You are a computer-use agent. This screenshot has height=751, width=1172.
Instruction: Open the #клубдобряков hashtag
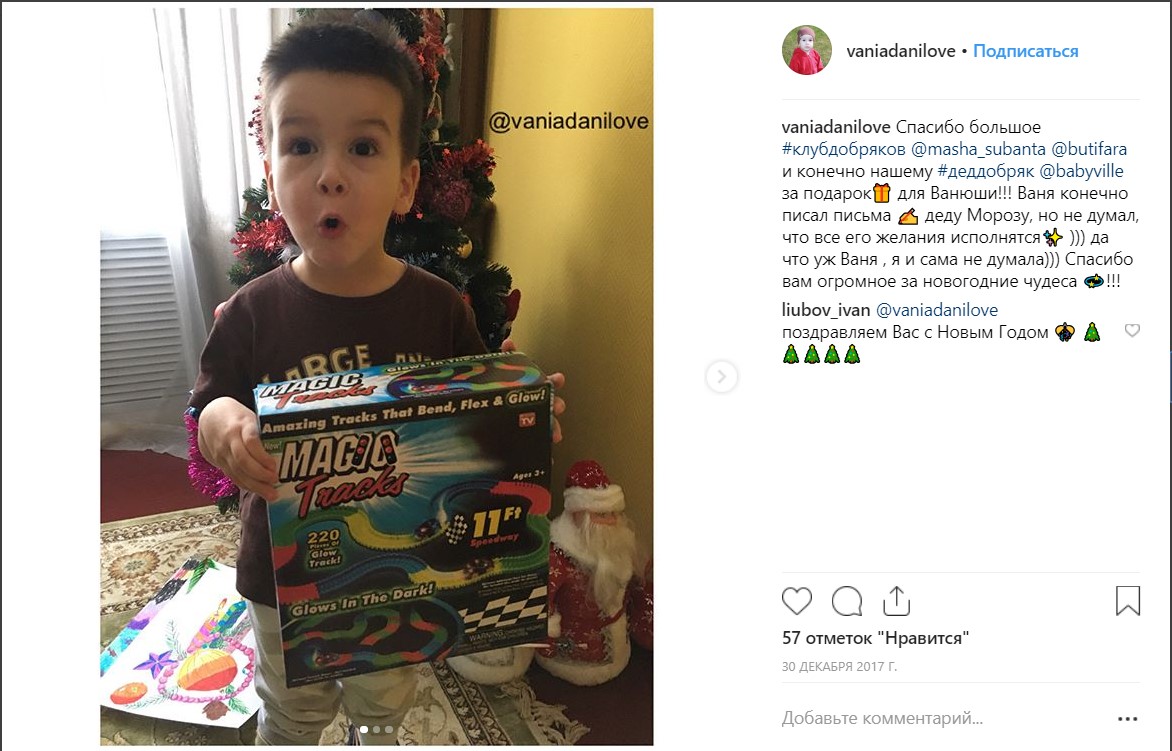coord(843,149)
